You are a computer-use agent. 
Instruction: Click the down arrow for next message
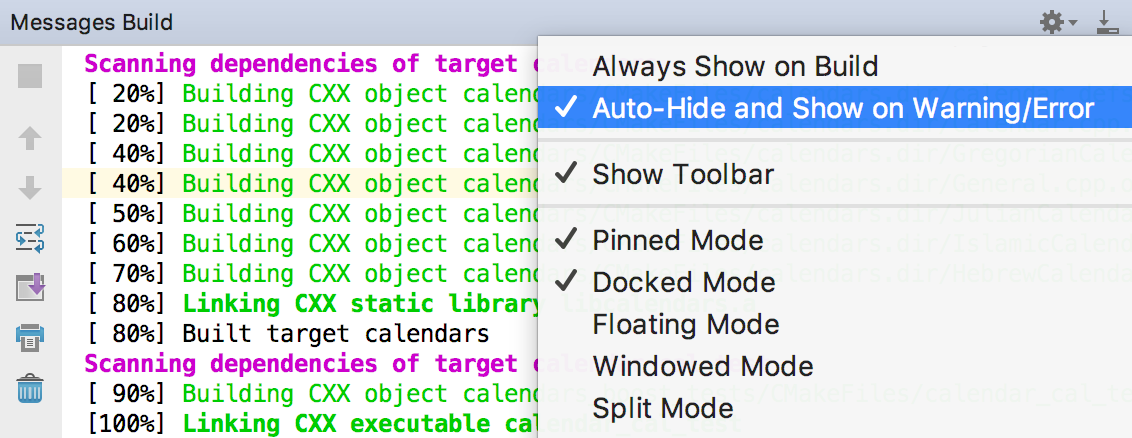[x=31, y=188]
